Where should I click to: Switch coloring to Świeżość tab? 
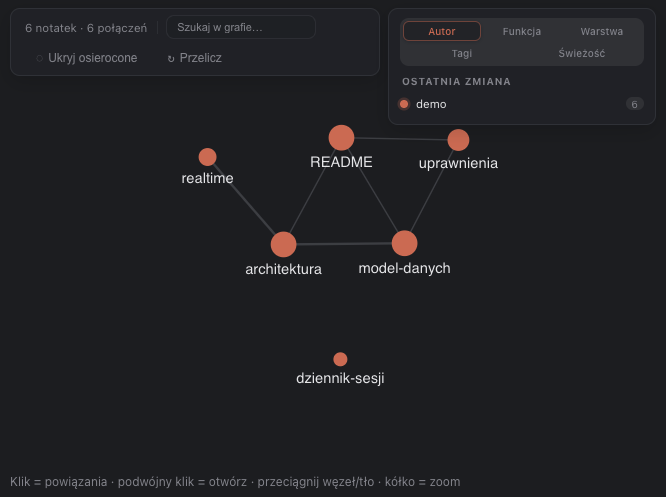581,54
